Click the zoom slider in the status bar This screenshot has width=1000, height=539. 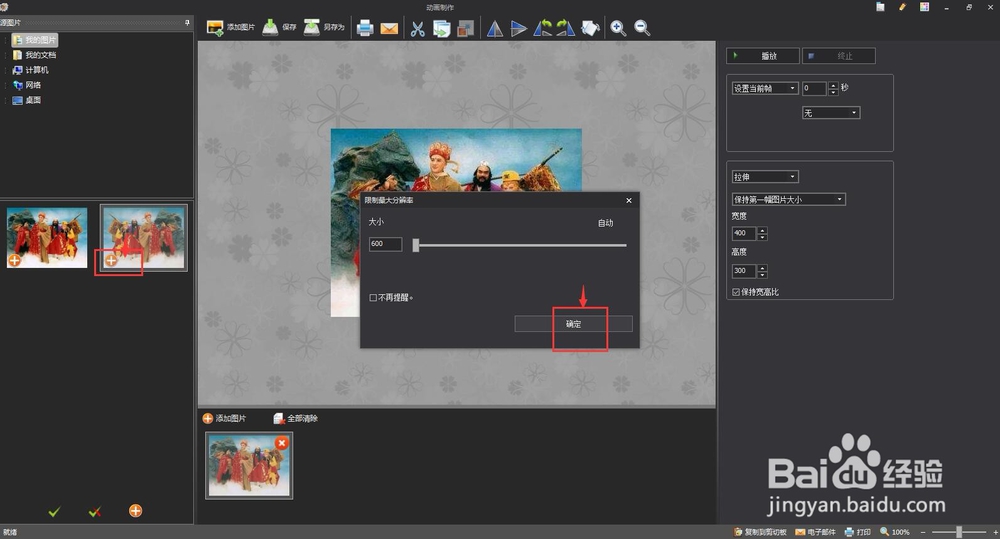coord(959,532)
